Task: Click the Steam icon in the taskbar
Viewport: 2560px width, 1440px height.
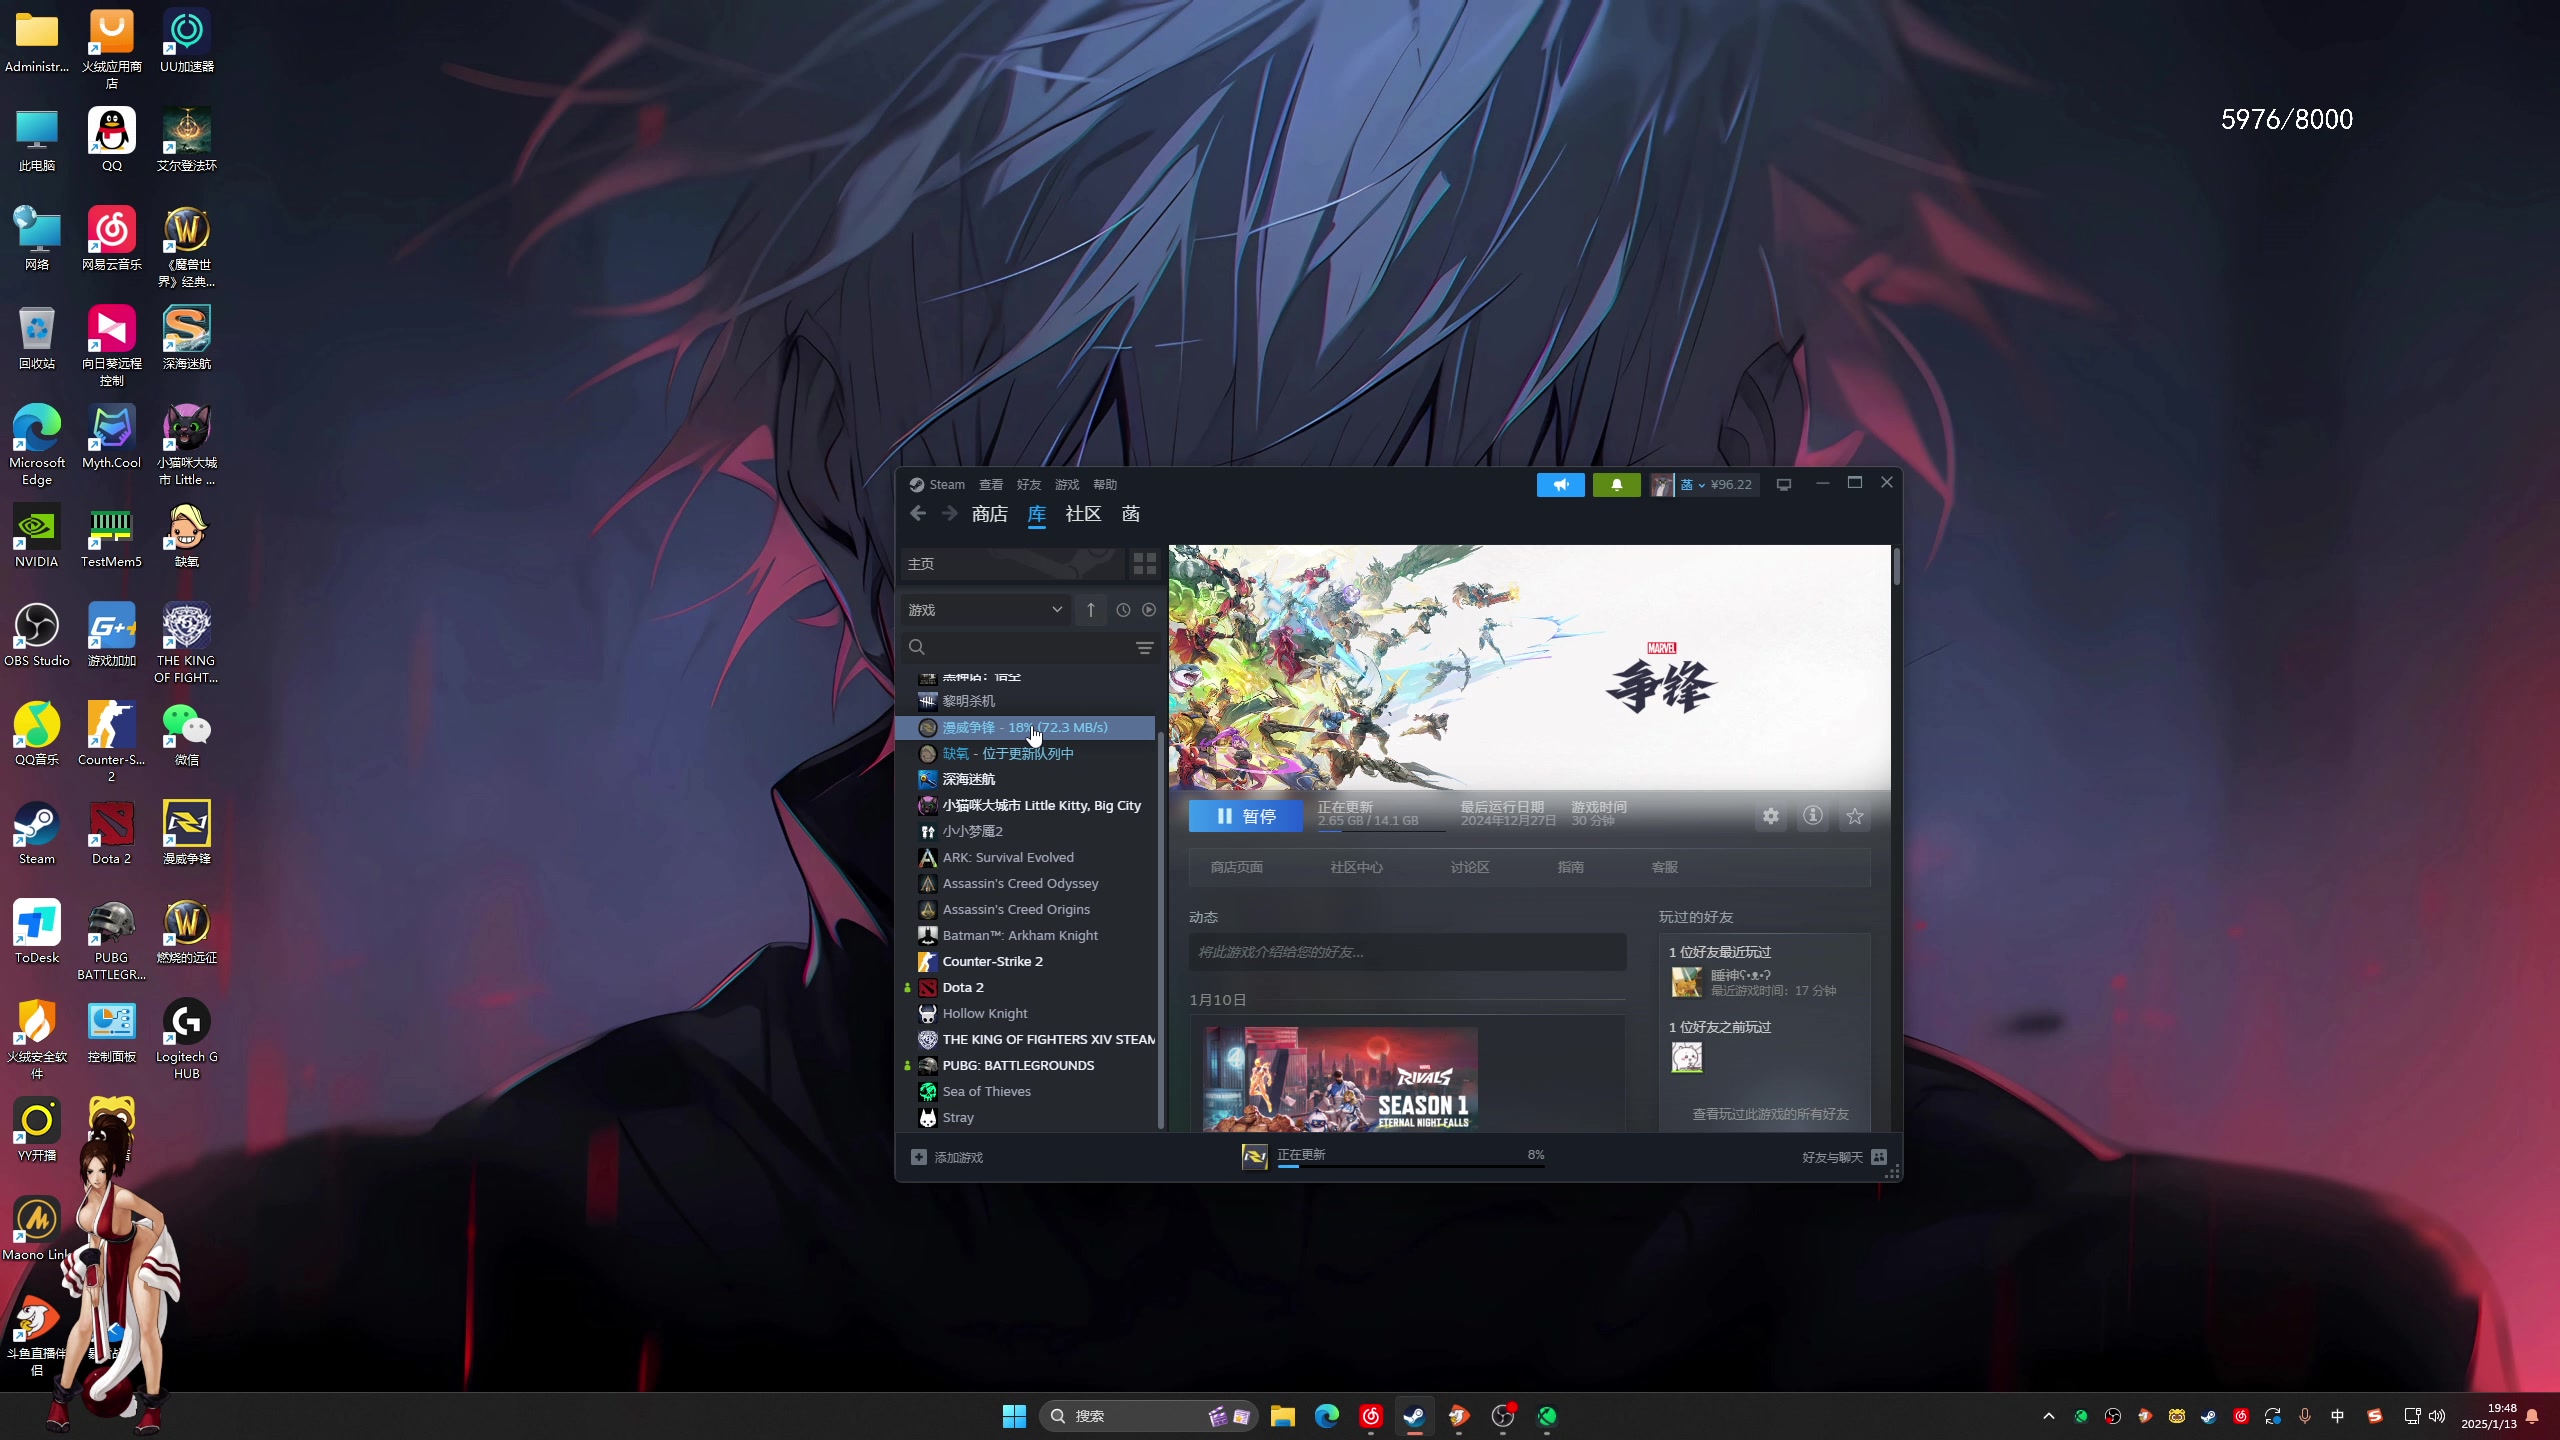Action: (1414, 1416)
